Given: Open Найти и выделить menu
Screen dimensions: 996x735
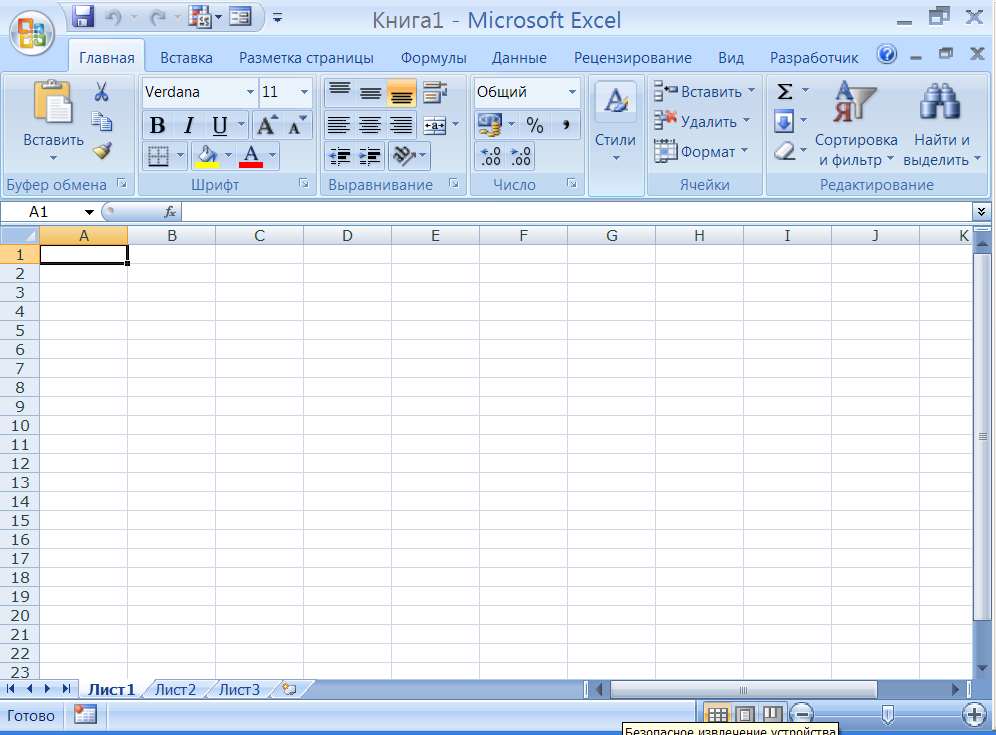Looking at the screenshot, I should 942,124.
